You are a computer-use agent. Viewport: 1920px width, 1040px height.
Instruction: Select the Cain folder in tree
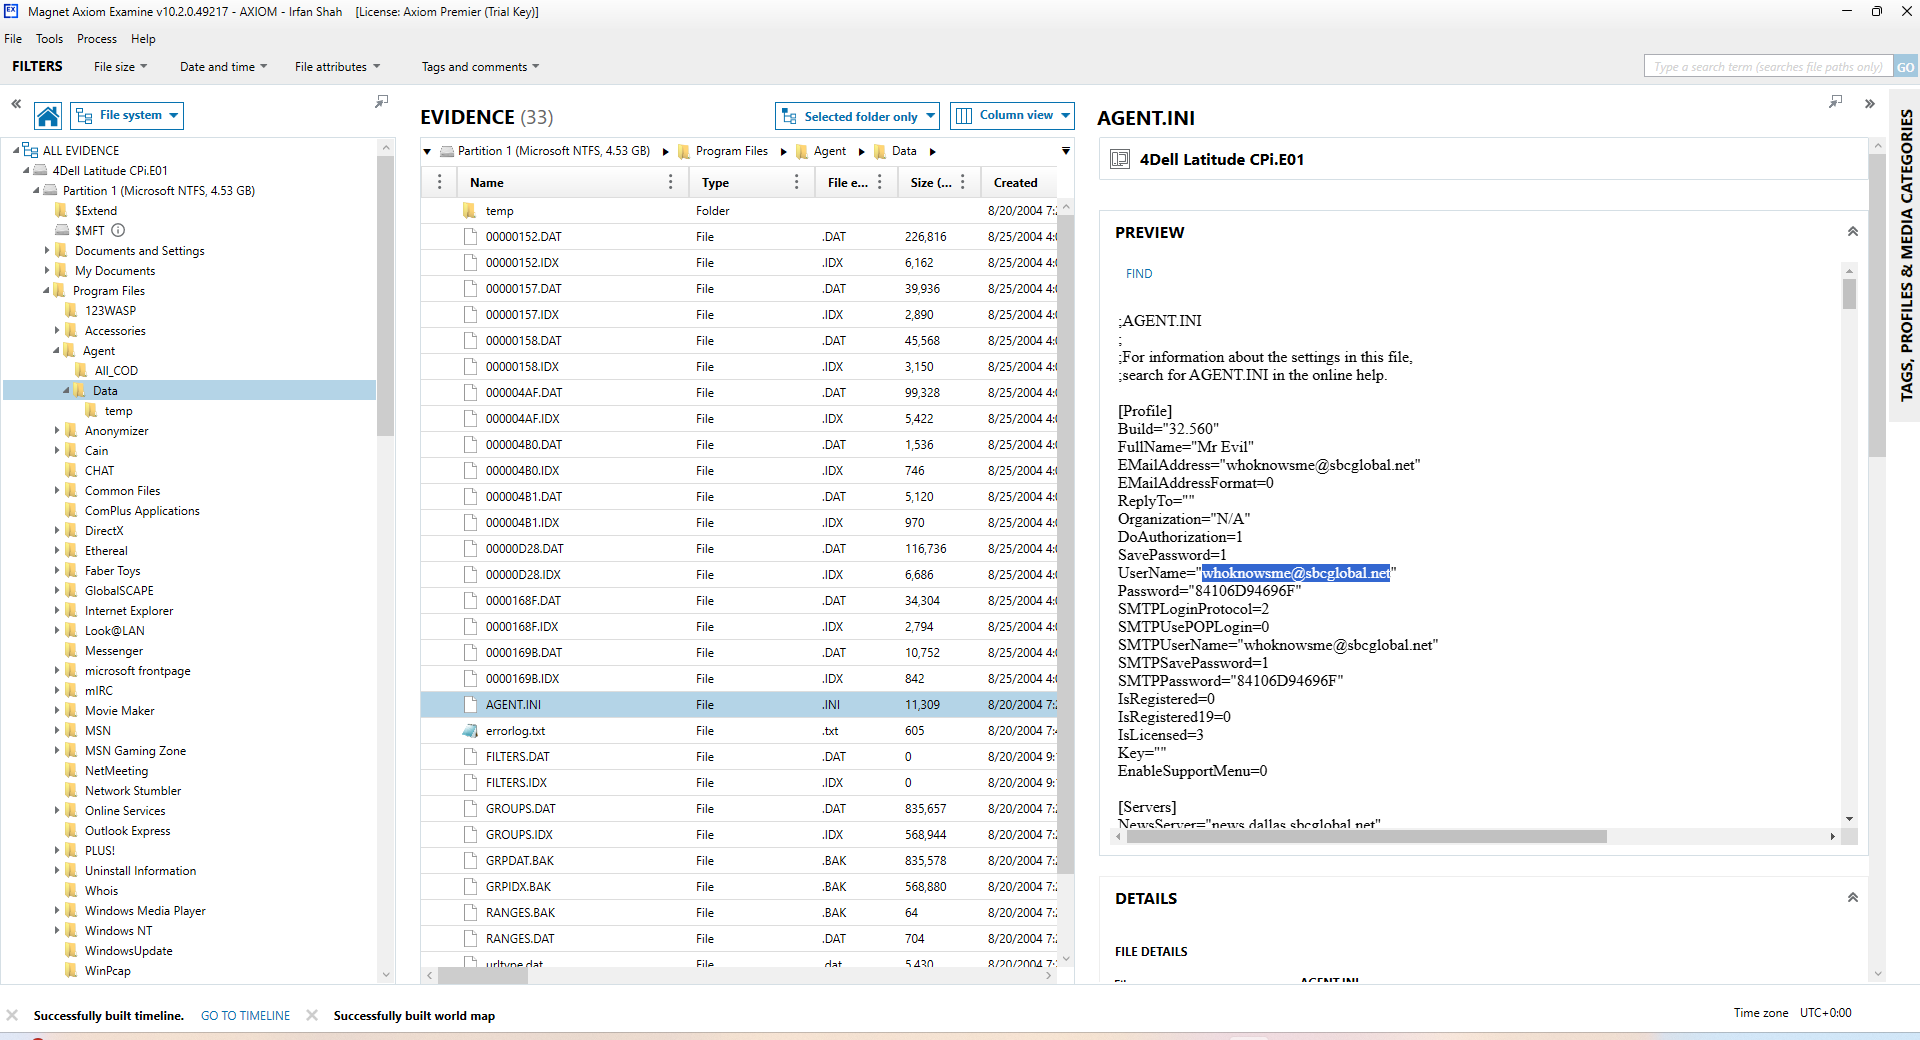[96, 451]
